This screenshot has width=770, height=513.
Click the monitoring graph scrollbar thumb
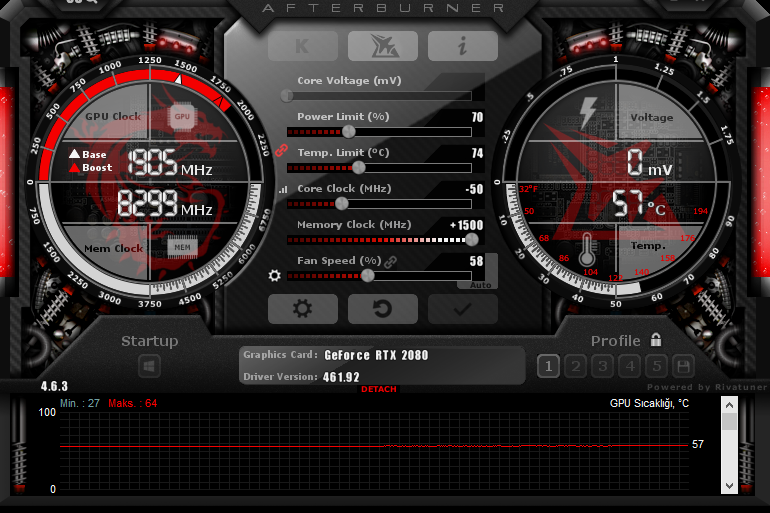click(729, 422)
